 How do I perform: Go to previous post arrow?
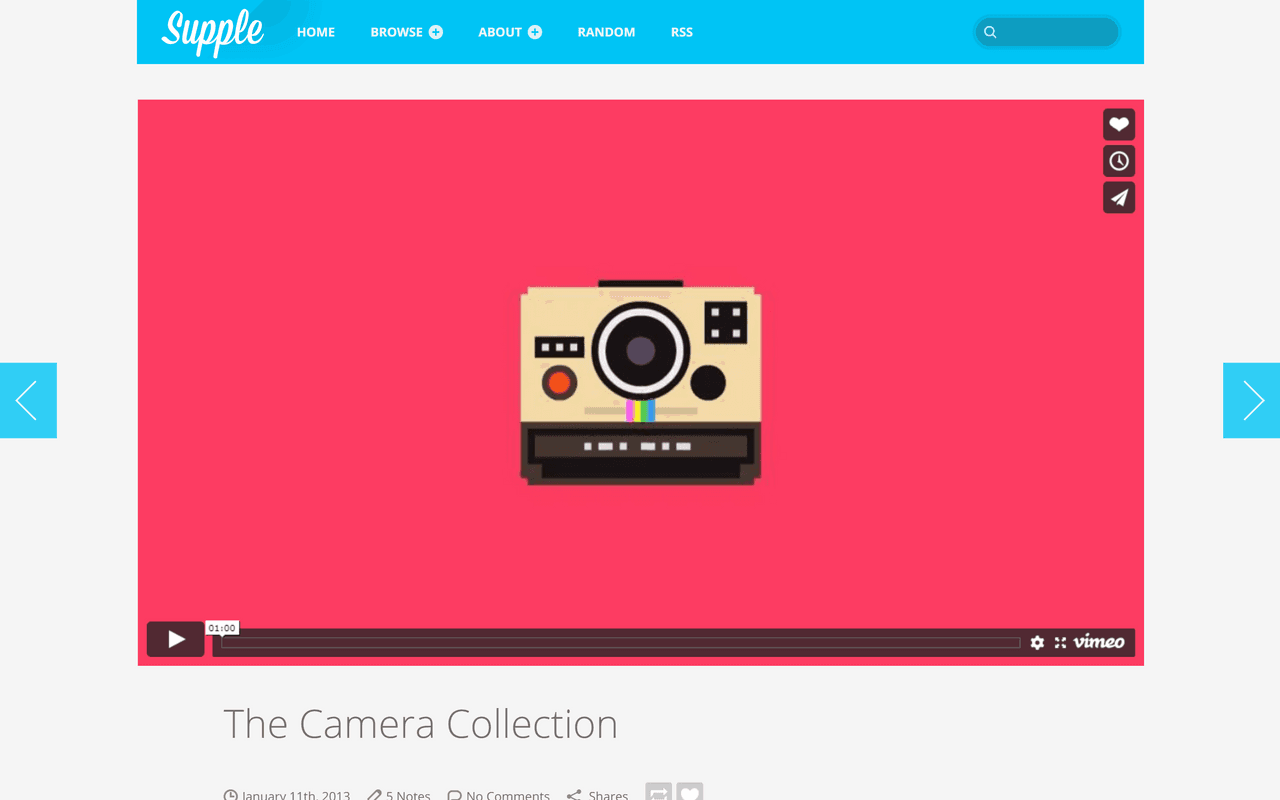click(x=28, y=400)
